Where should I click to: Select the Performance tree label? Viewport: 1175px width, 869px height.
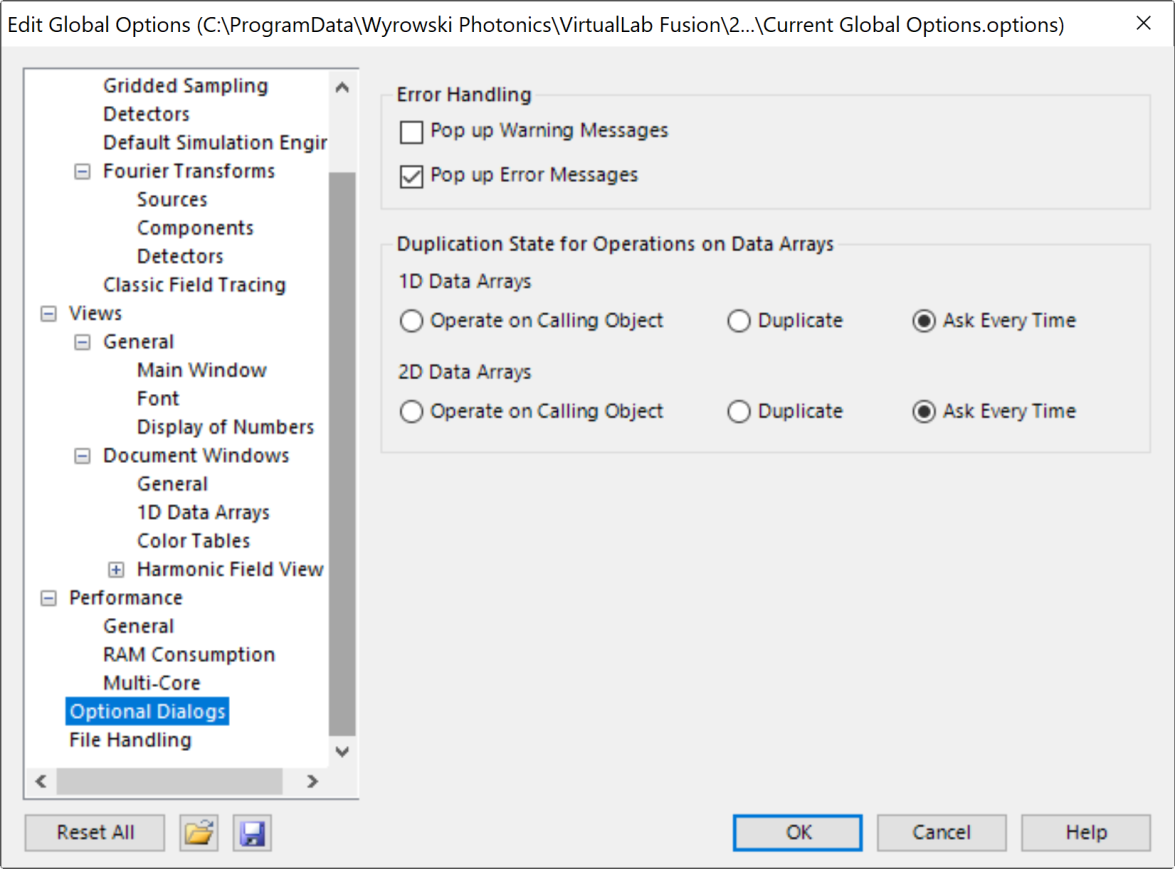click(126, 598)
